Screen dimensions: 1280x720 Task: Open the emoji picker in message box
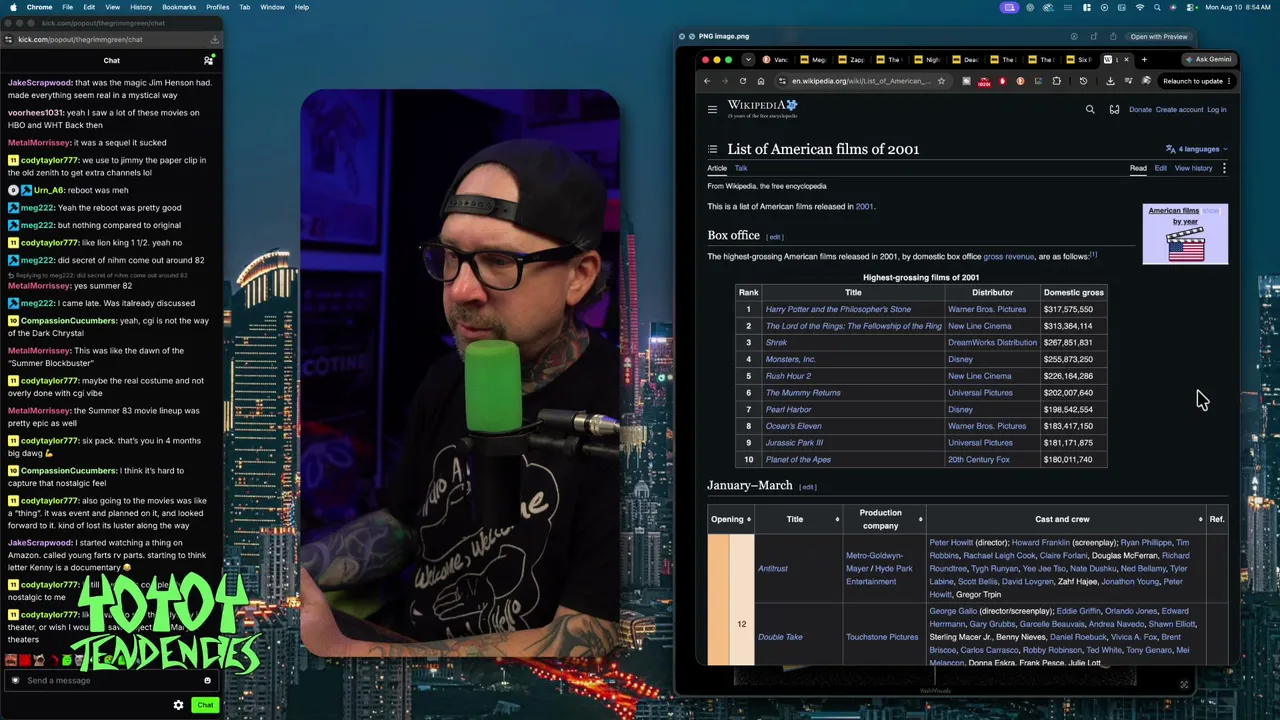207,681
